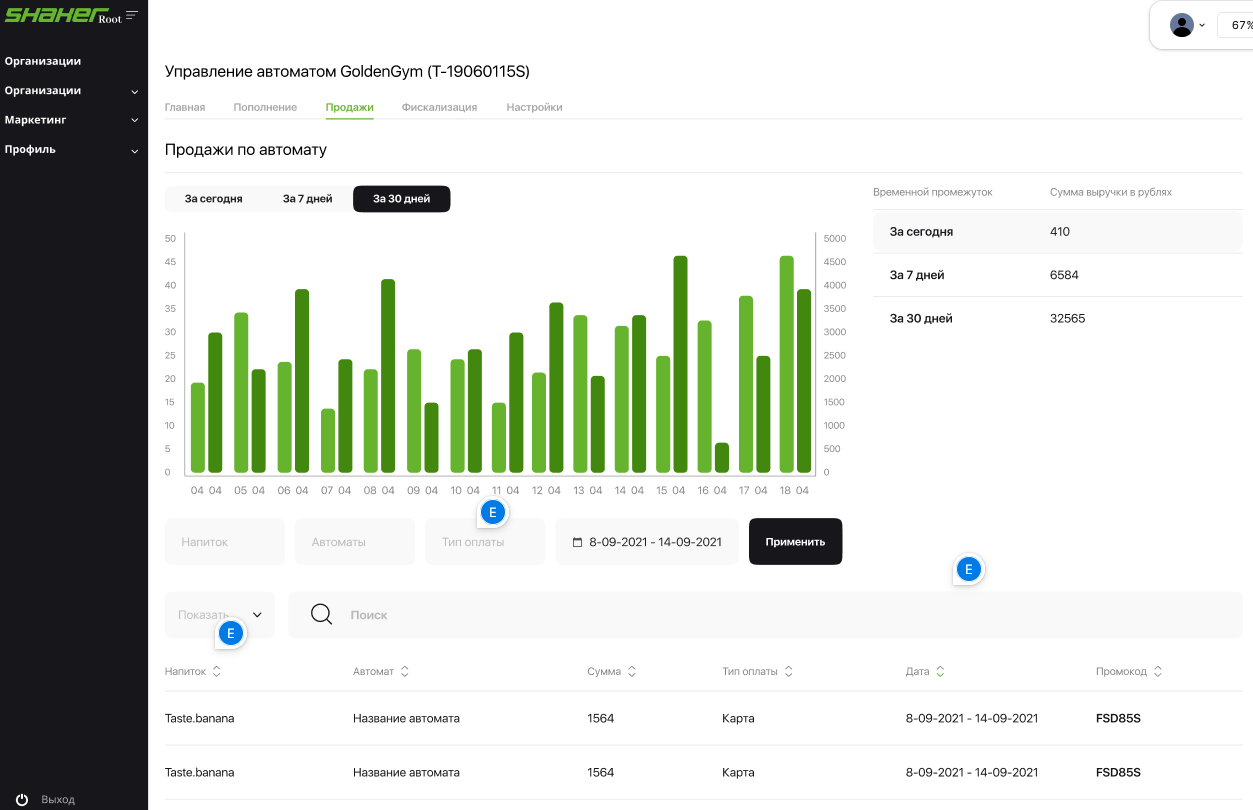This screenshot has height=810, width=1253.
Task: Click the revenue value 32565
Action: (x=1067, y=319)
